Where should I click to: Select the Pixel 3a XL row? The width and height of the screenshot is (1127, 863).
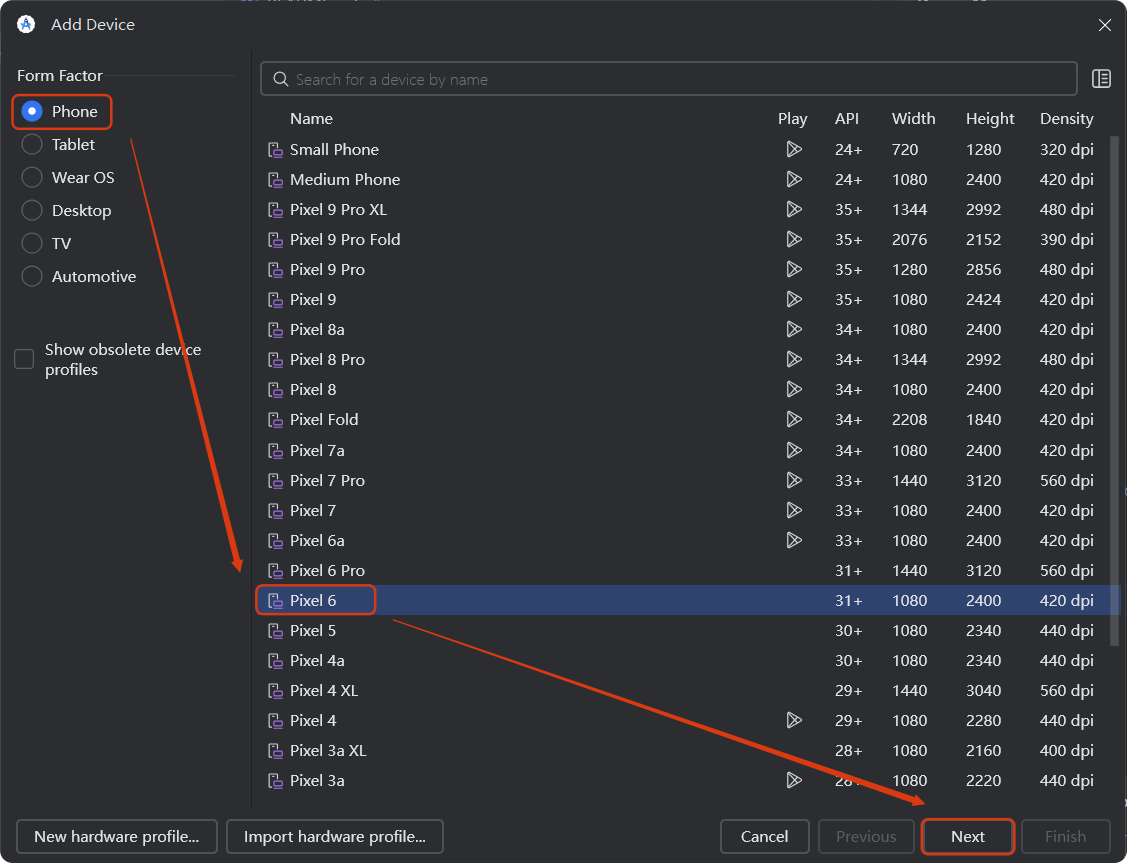[688, 751]
